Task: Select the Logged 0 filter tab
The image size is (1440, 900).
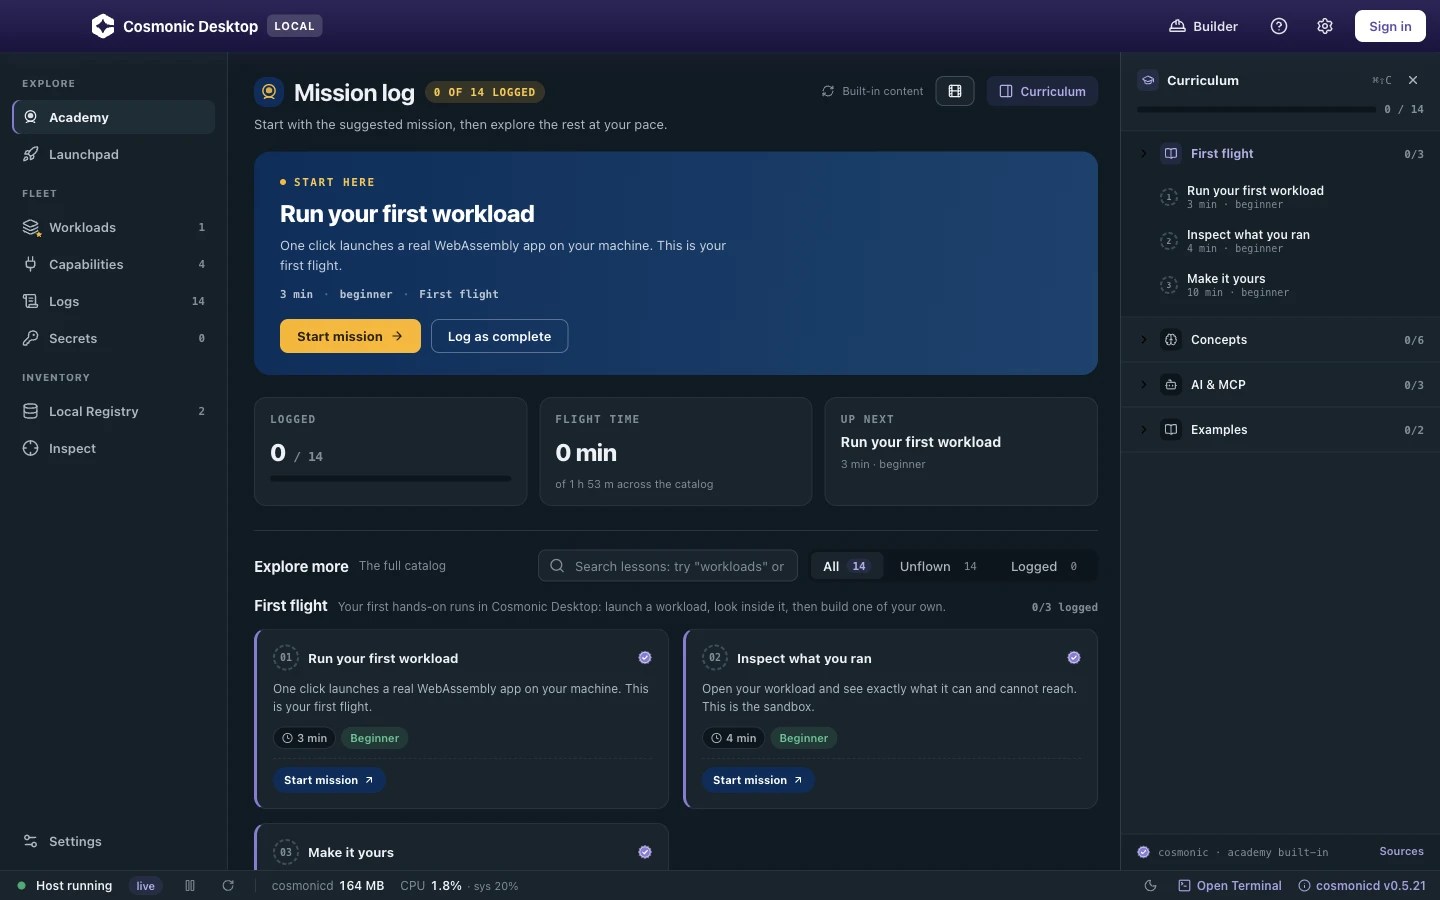Action: coord(1044,566)
